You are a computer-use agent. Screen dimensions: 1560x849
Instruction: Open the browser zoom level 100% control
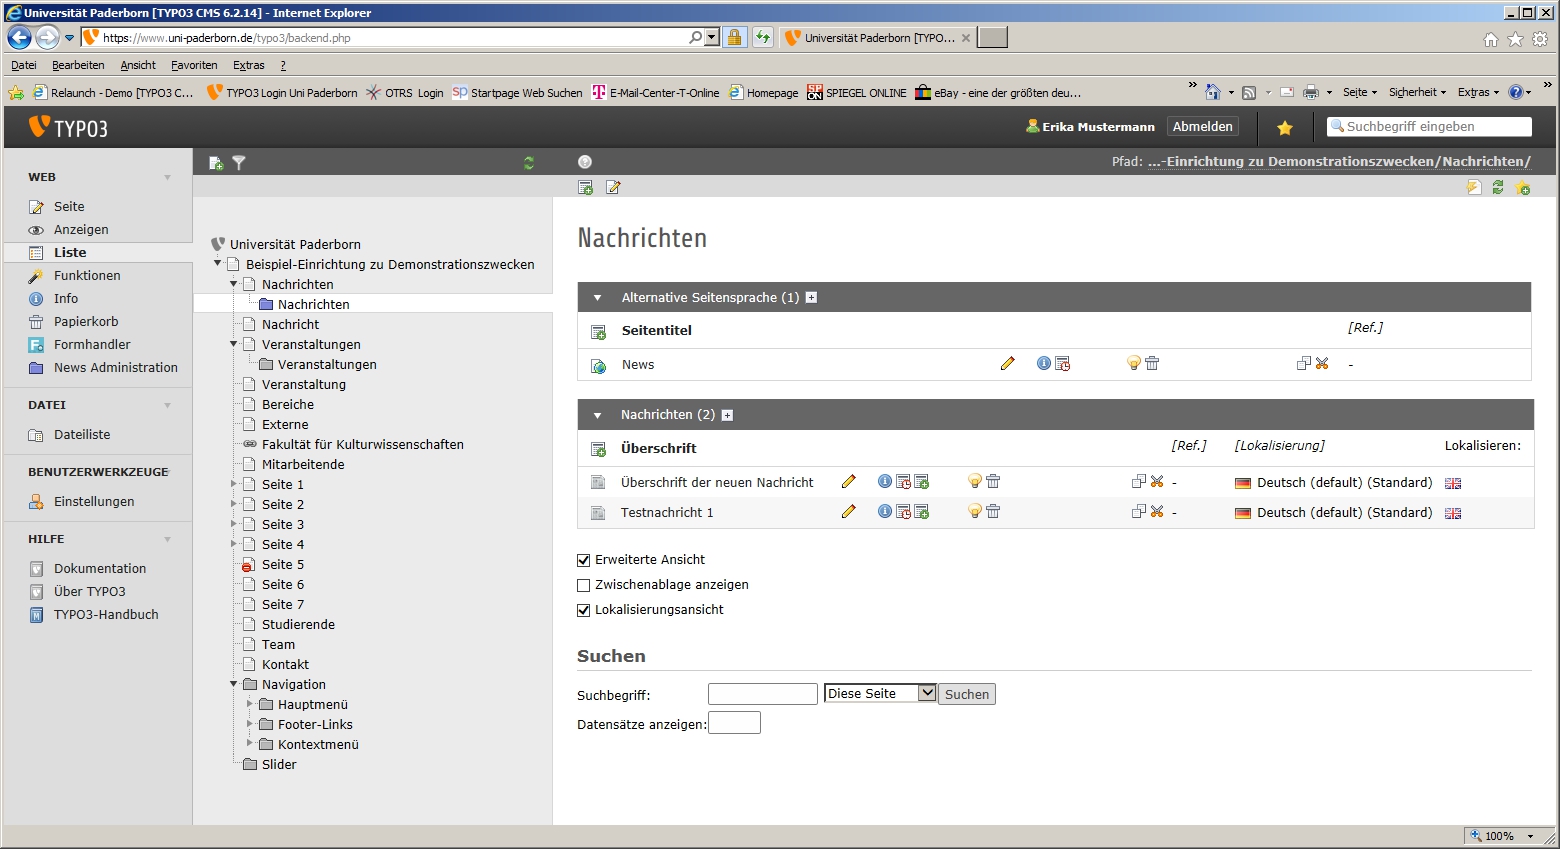(1504, 836)
